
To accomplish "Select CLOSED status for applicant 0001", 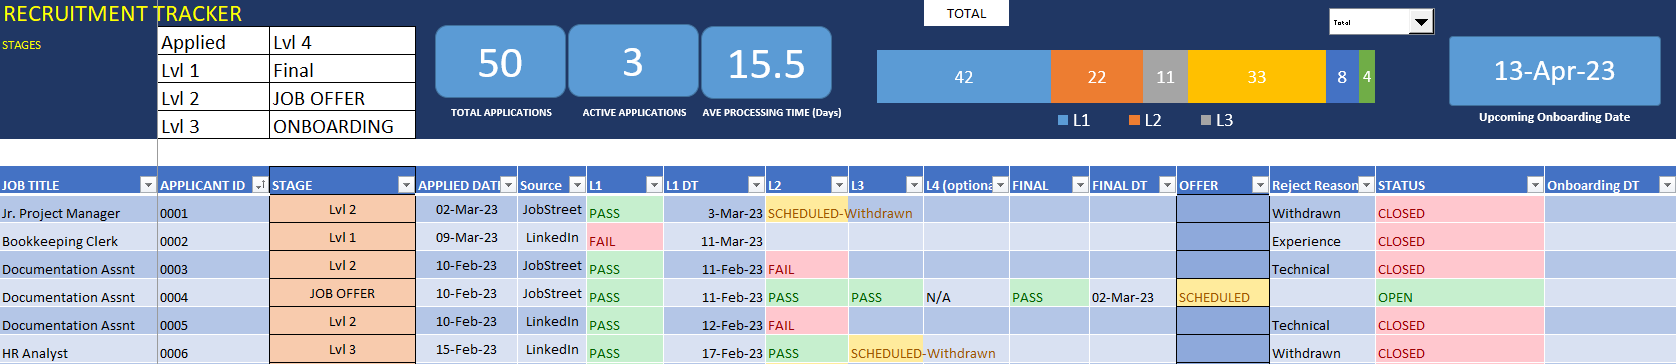I will pos(1459,209).
